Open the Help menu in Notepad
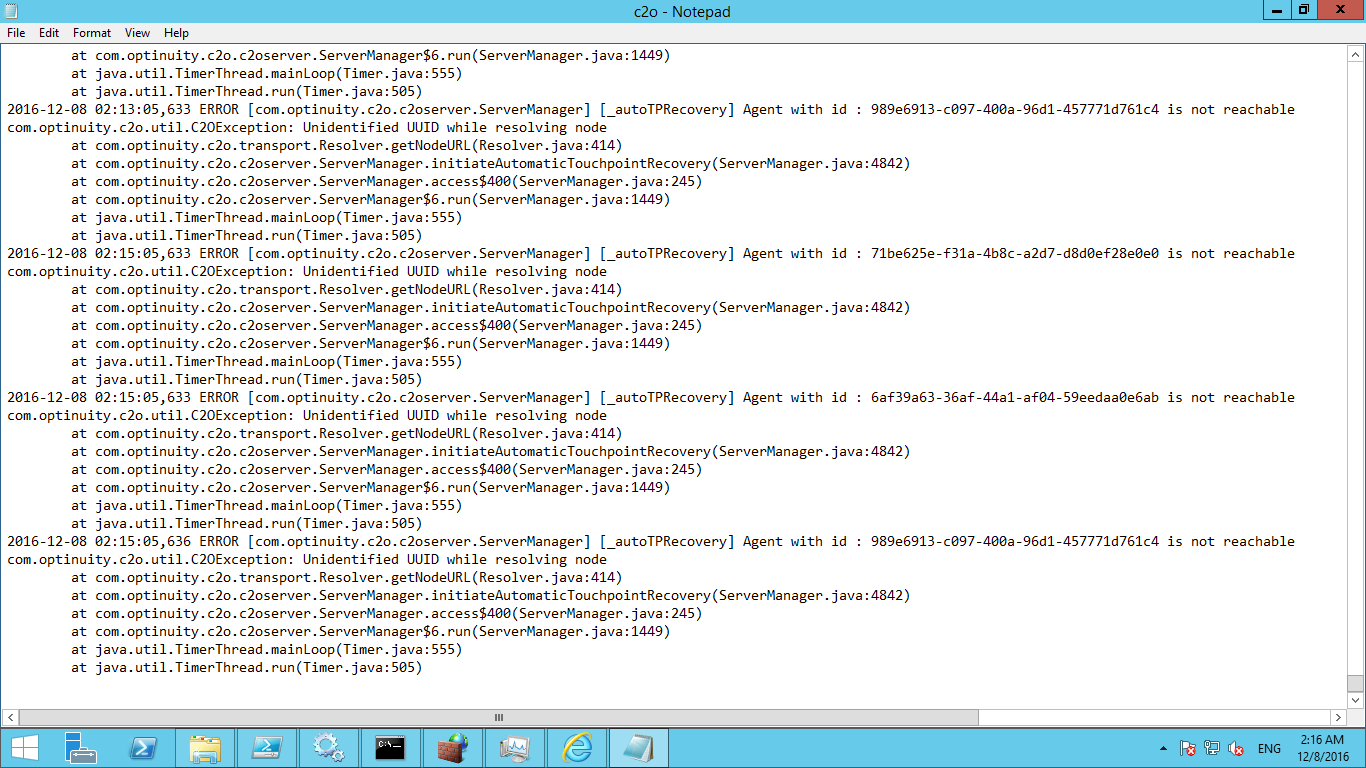 176,32
